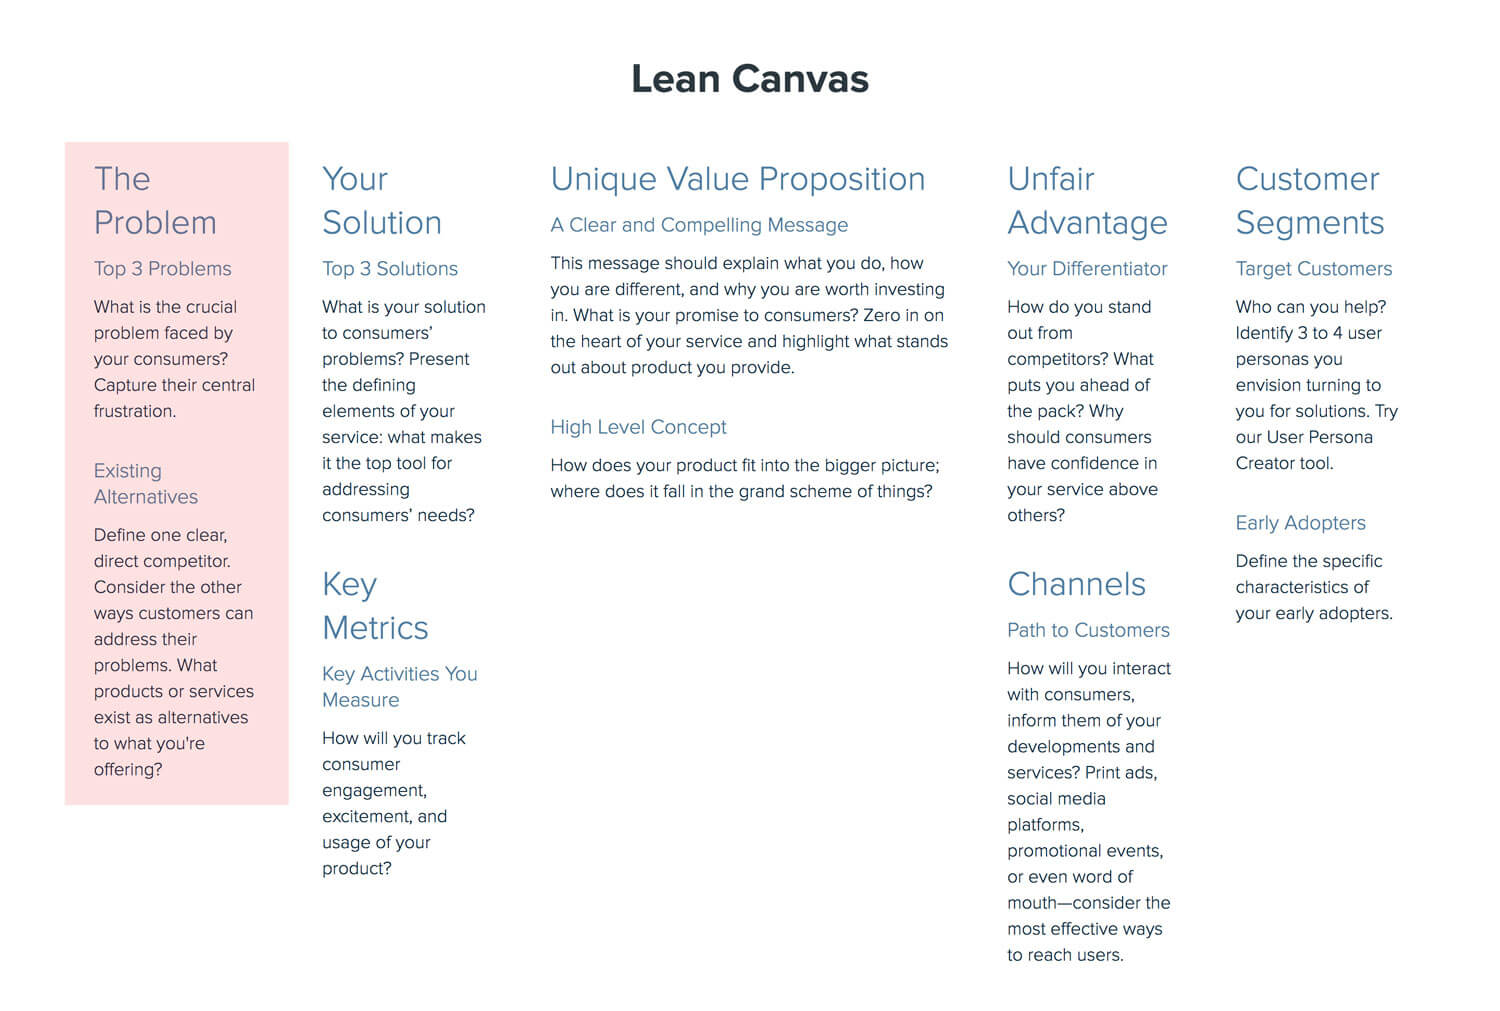Click the Top 3 Problems subheading
The image size is (1500, 1011).
[162, 269]
